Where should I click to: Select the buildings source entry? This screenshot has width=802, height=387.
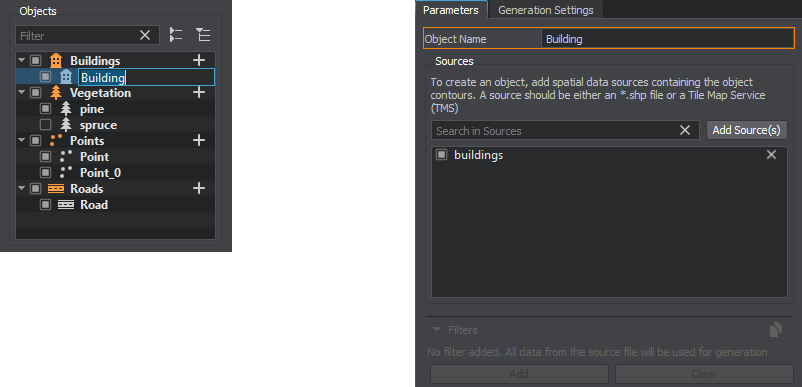tap(479, 155)
